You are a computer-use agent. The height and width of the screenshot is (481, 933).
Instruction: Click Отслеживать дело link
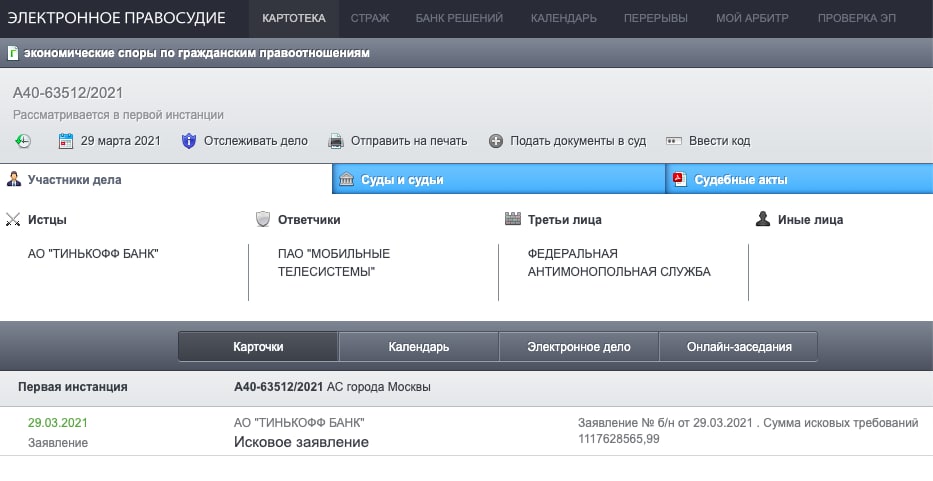click(x=256, y=141)
